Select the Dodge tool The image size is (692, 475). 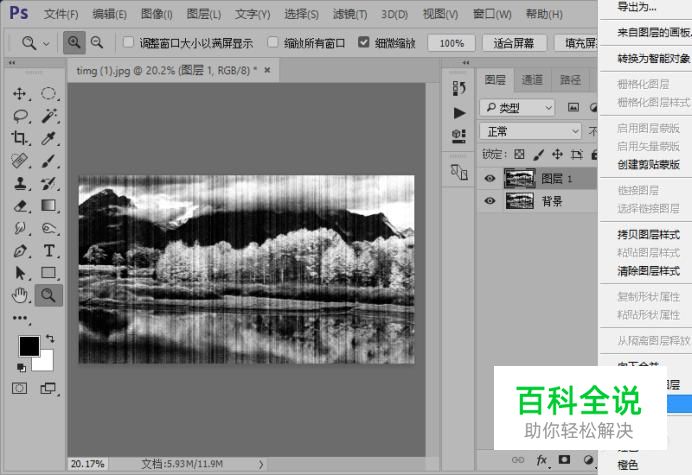pyautogui.click(x=48, y=228)
